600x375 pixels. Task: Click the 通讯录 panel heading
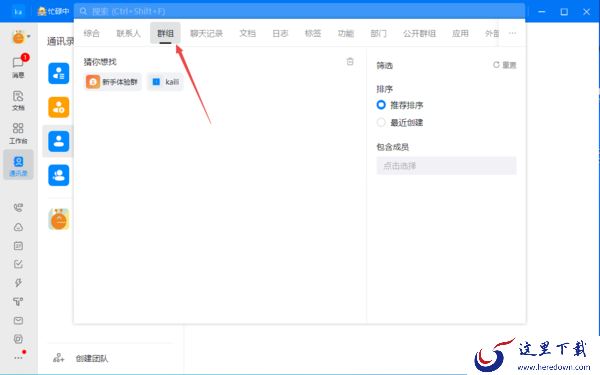tap(60, 41)
